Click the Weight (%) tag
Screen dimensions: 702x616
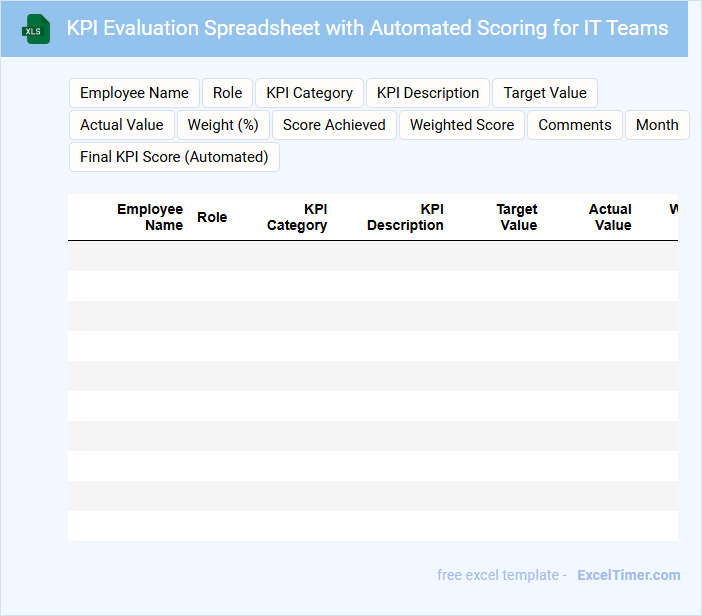click(223, 125)
